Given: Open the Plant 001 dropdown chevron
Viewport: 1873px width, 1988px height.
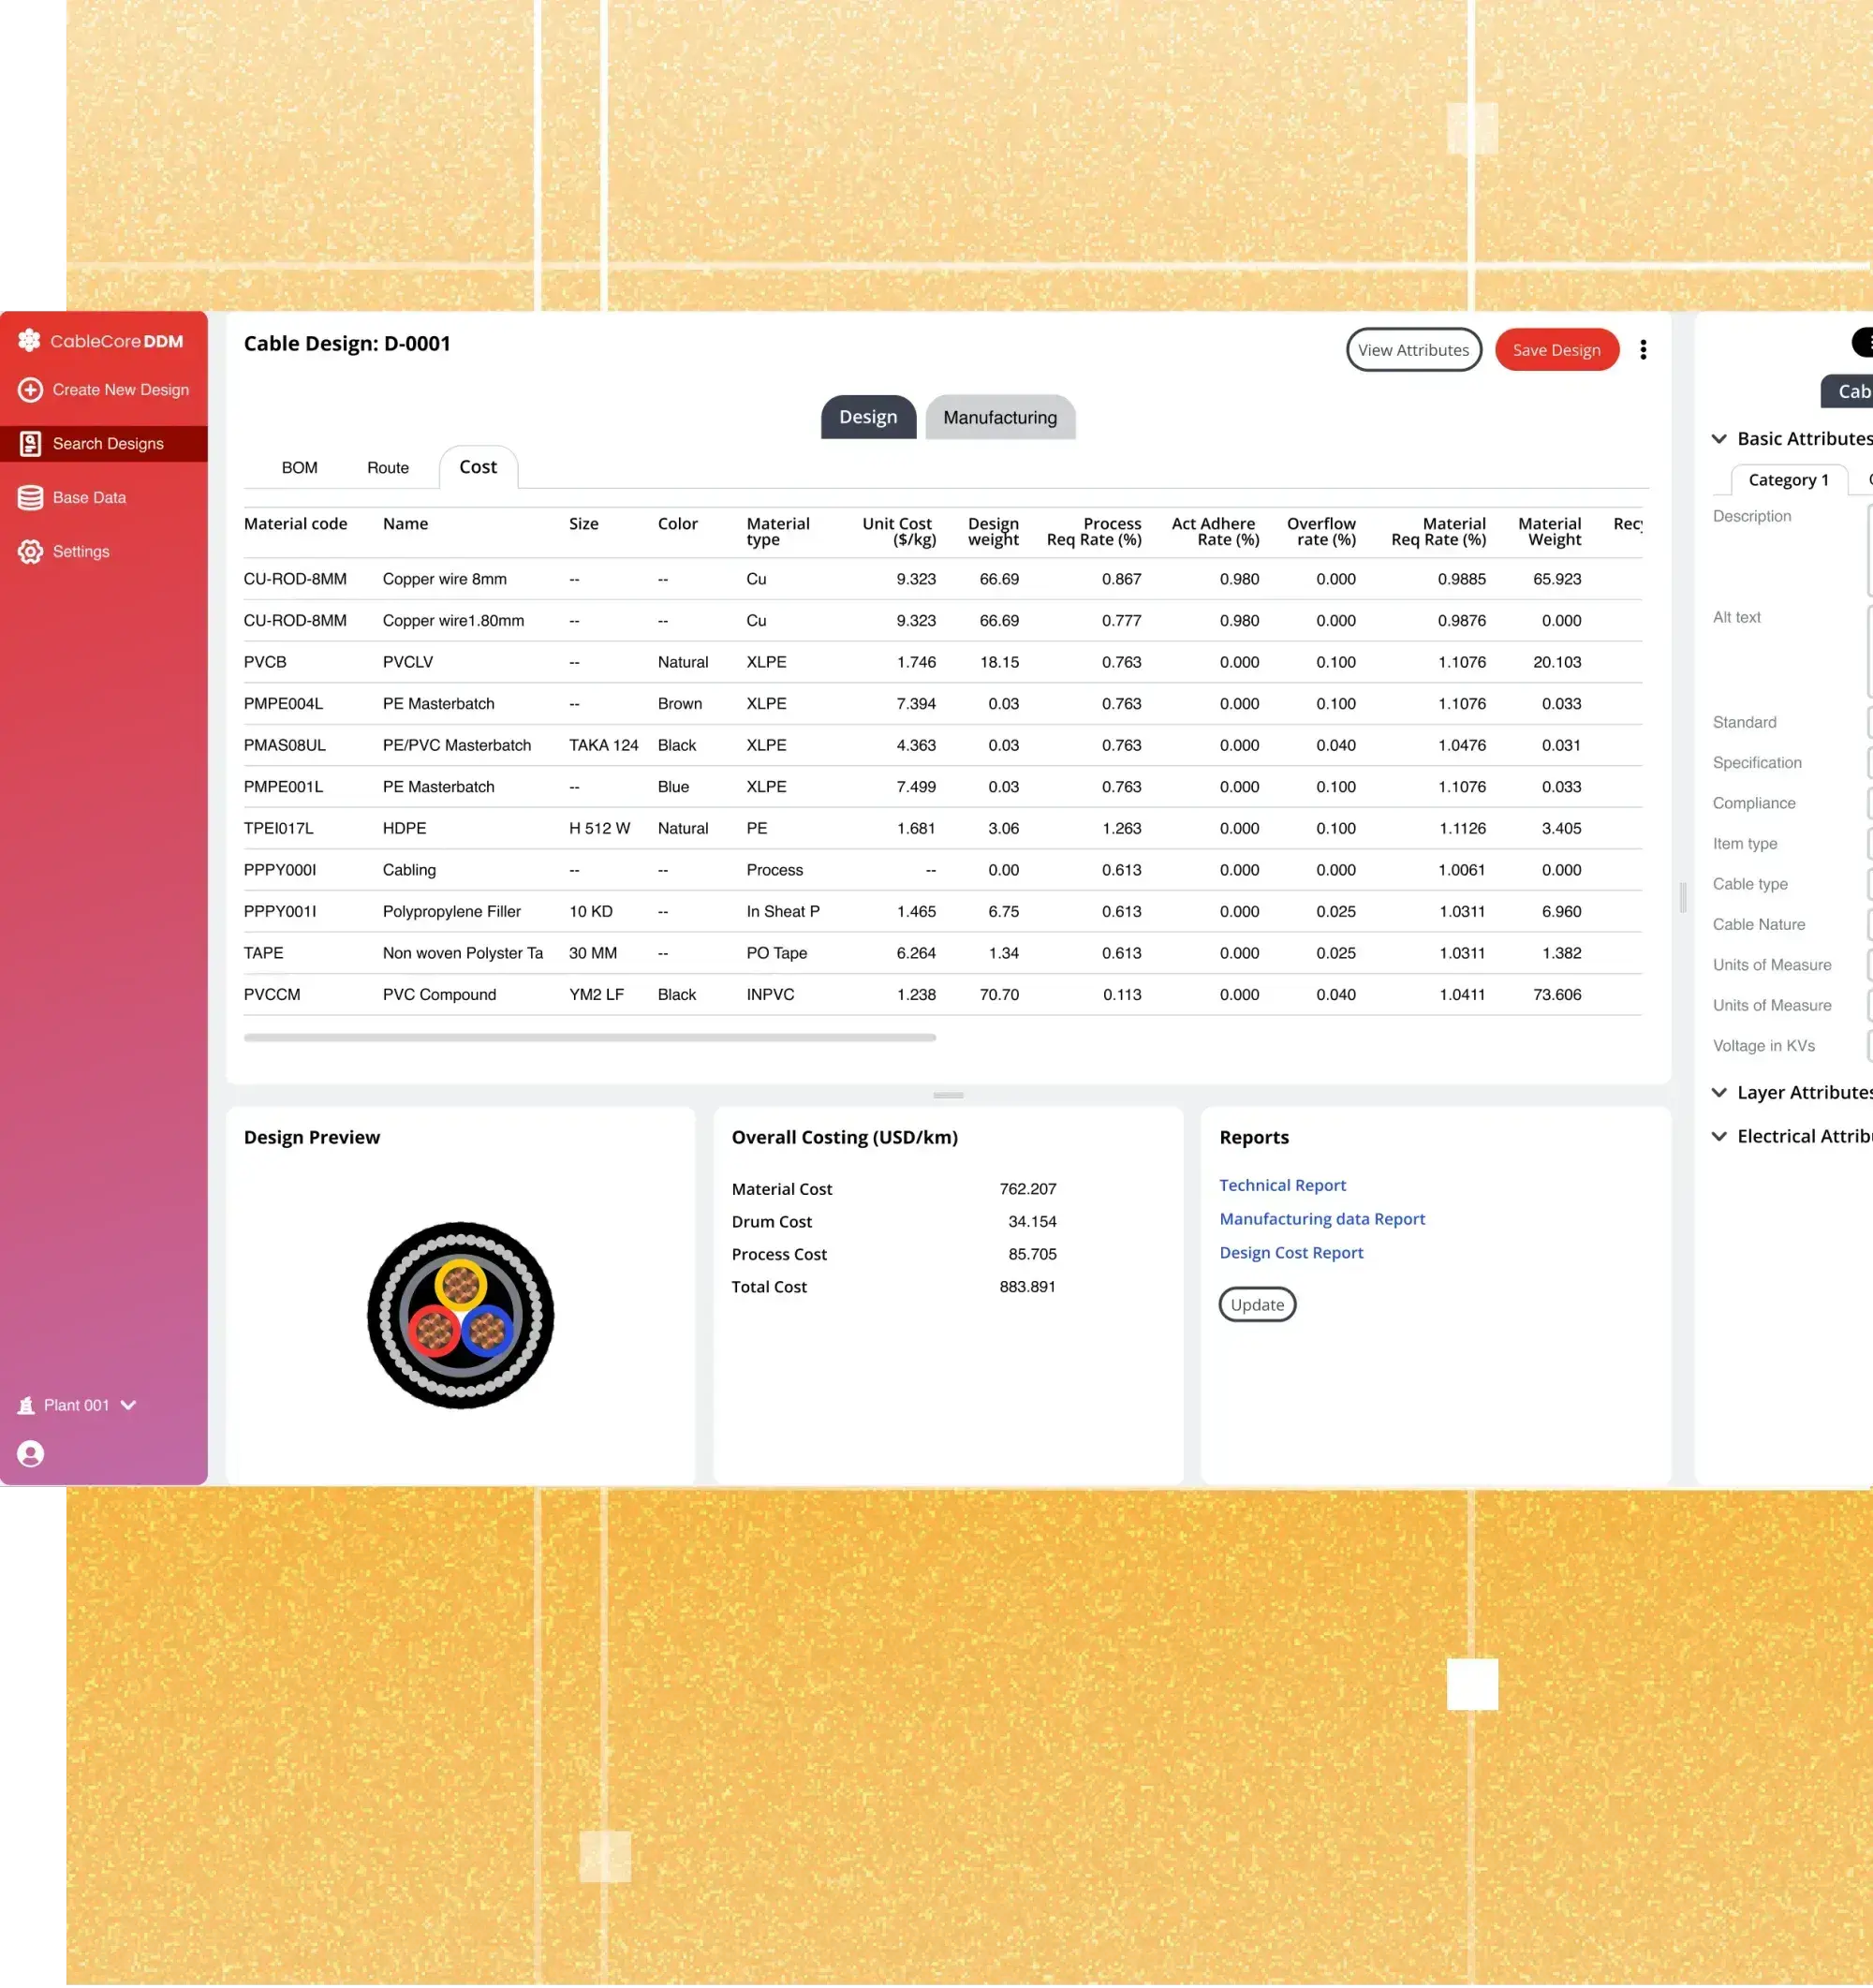Looking at the screenshot, I should tap(128, 1405).
